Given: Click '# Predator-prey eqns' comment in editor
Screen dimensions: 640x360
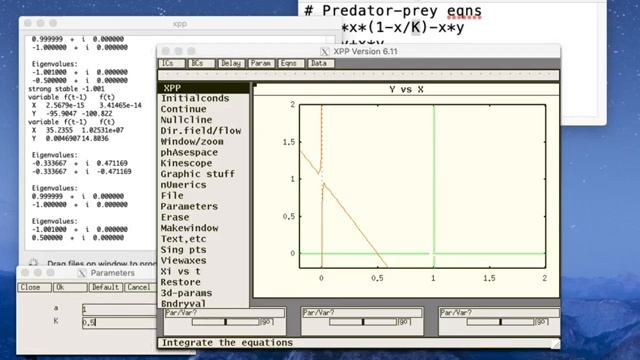Looking at the screenshot, I should click(393, 11).
